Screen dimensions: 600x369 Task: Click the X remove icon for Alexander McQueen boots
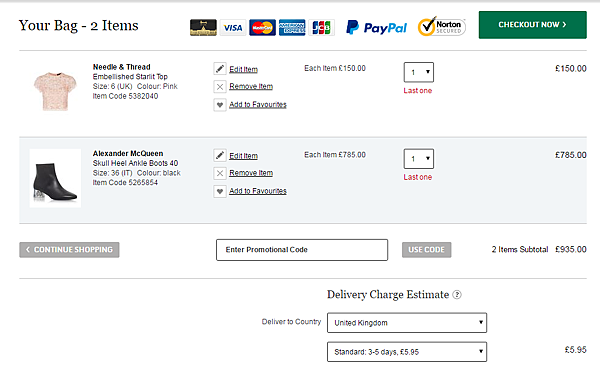pos(220,173)
